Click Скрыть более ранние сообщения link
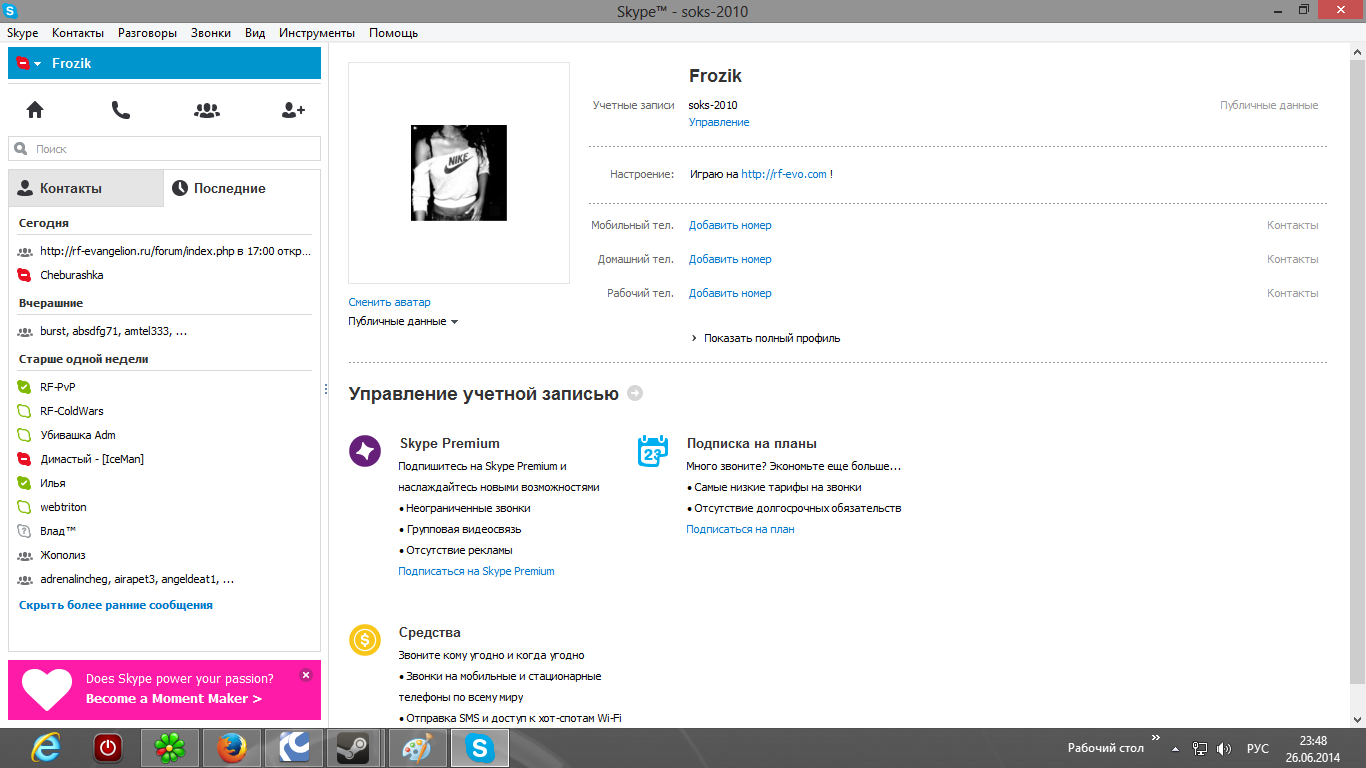 [x=116, y=605]
